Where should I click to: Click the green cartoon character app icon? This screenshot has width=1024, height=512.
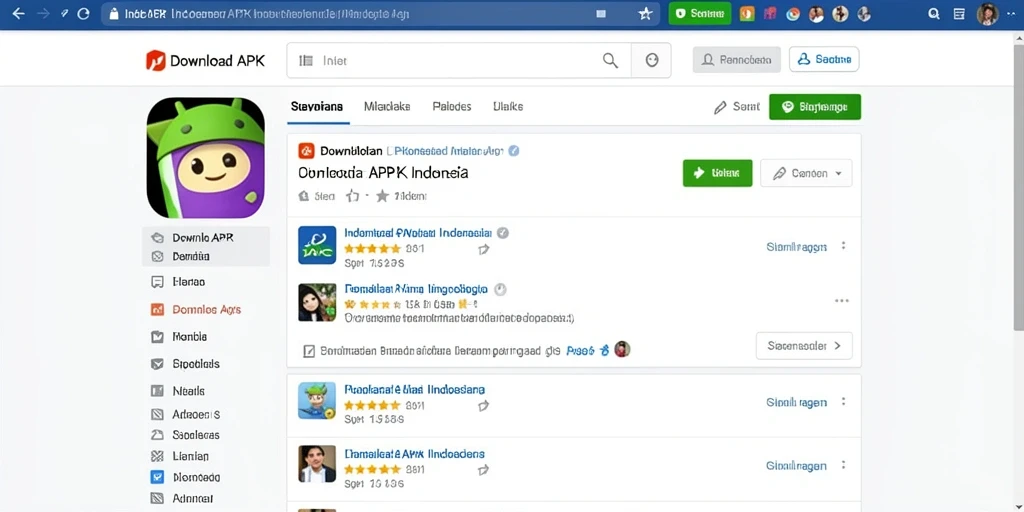point(317,400)
